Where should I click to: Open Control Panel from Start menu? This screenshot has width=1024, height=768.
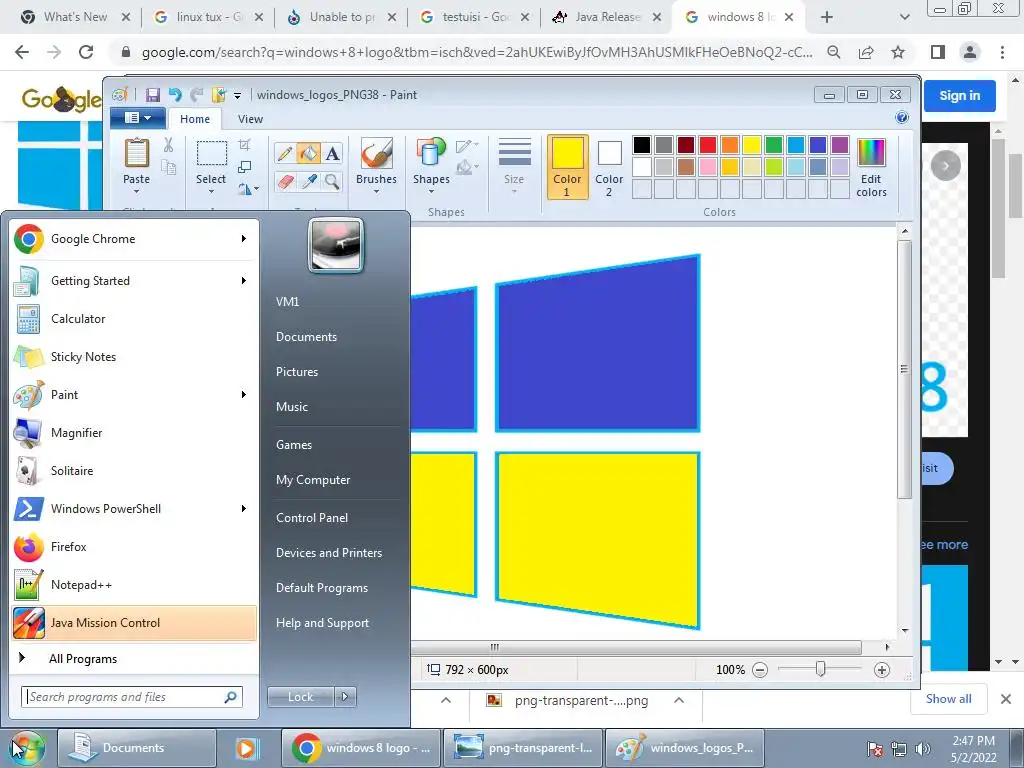[312, 517]
